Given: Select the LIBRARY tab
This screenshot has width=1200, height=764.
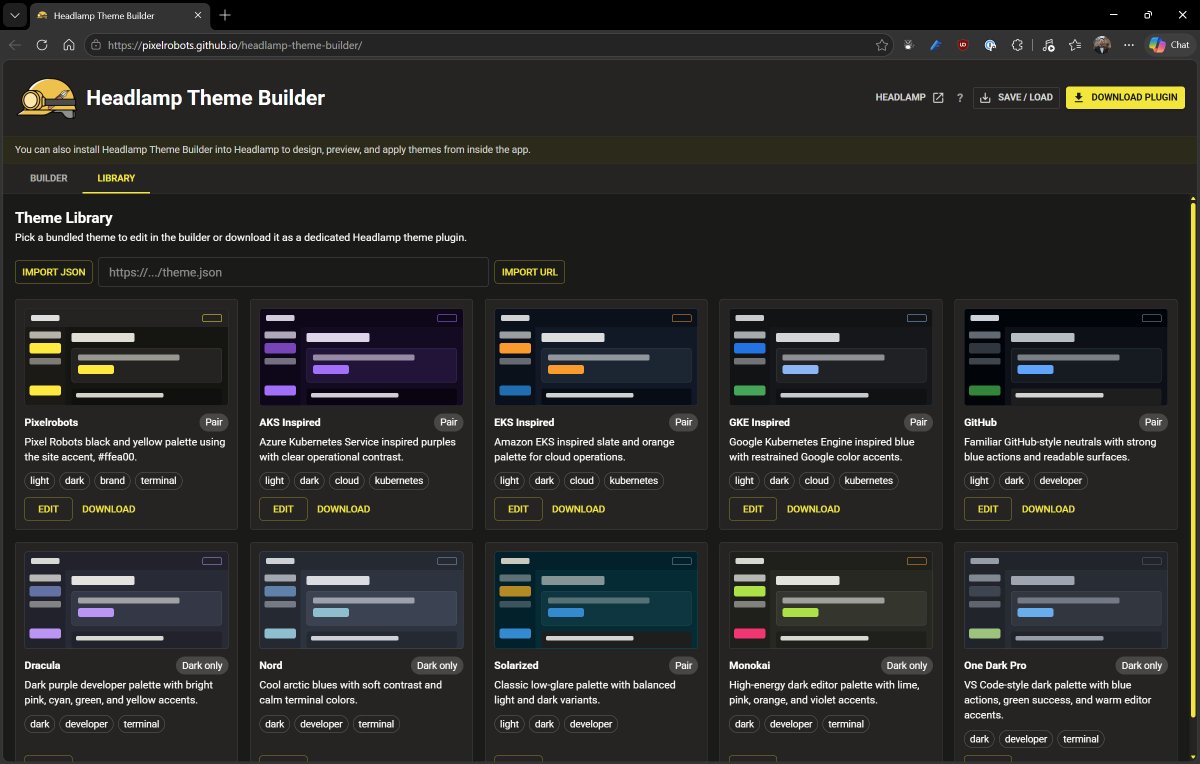Looking at the screenshot, I should point(116,178).
